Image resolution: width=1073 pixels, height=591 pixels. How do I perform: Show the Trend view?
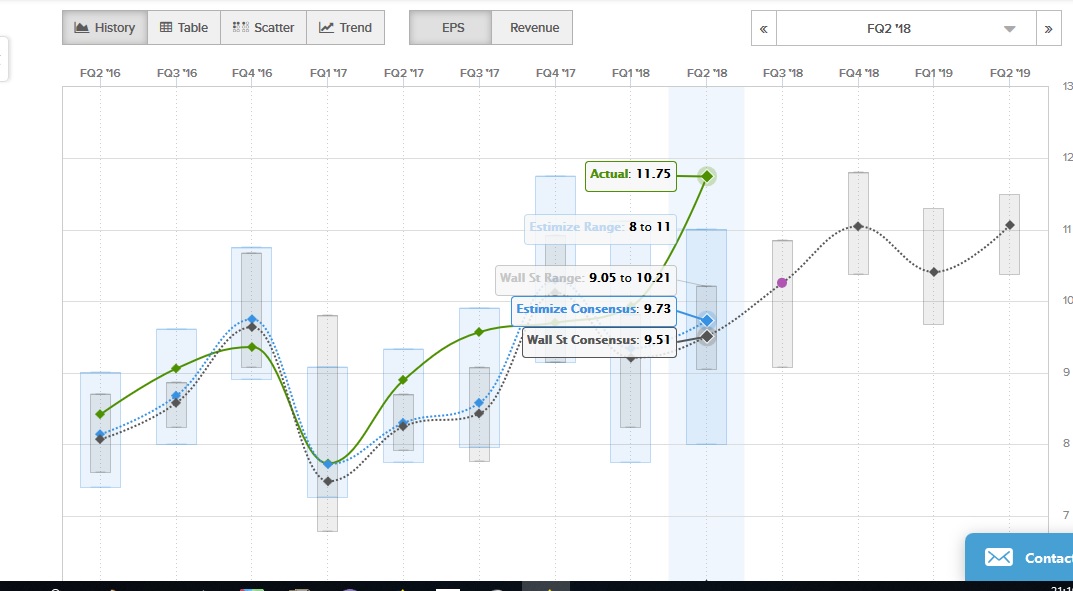345,28
